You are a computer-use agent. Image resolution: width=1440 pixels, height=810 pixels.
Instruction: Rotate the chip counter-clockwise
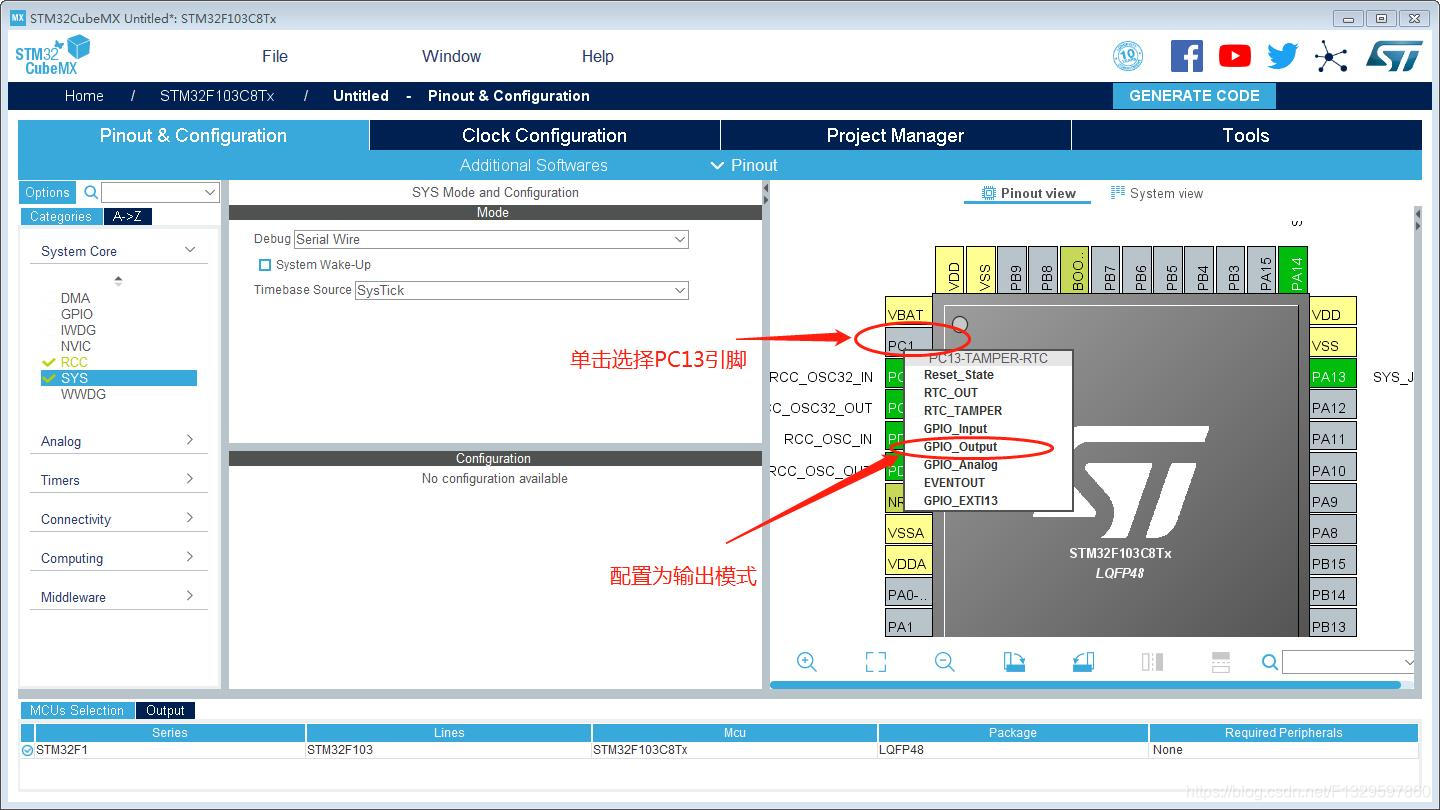pos(1083,662)
